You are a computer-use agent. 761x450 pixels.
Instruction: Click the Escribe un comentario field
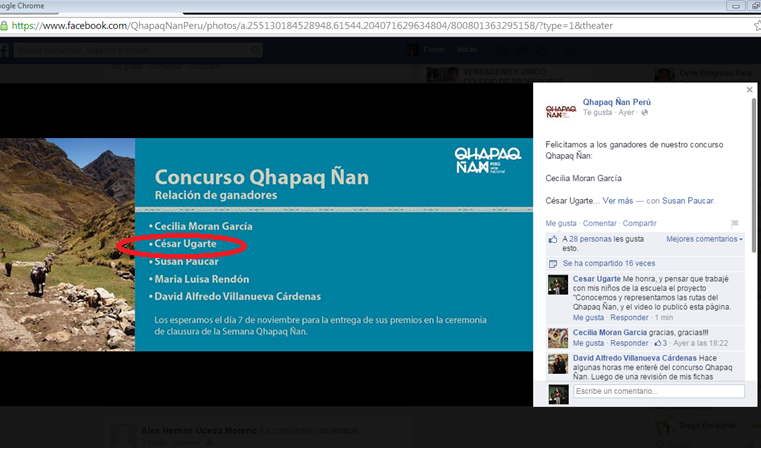(x=659, y=391)
